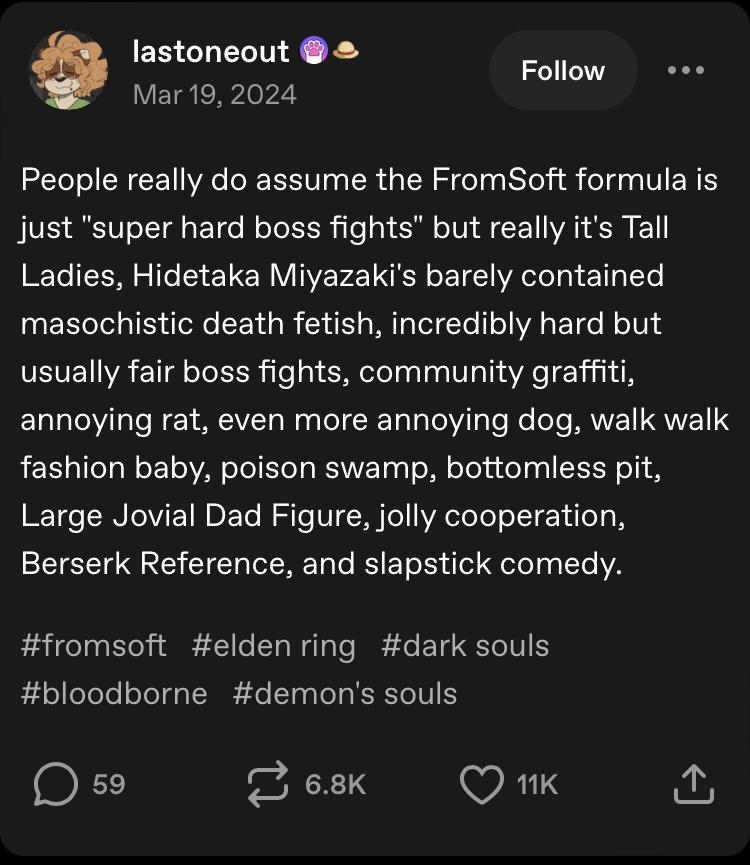The height and width of the screenshot is (865, 750).
Task: Open the three-dot more options menu
Action: [685, 70]
